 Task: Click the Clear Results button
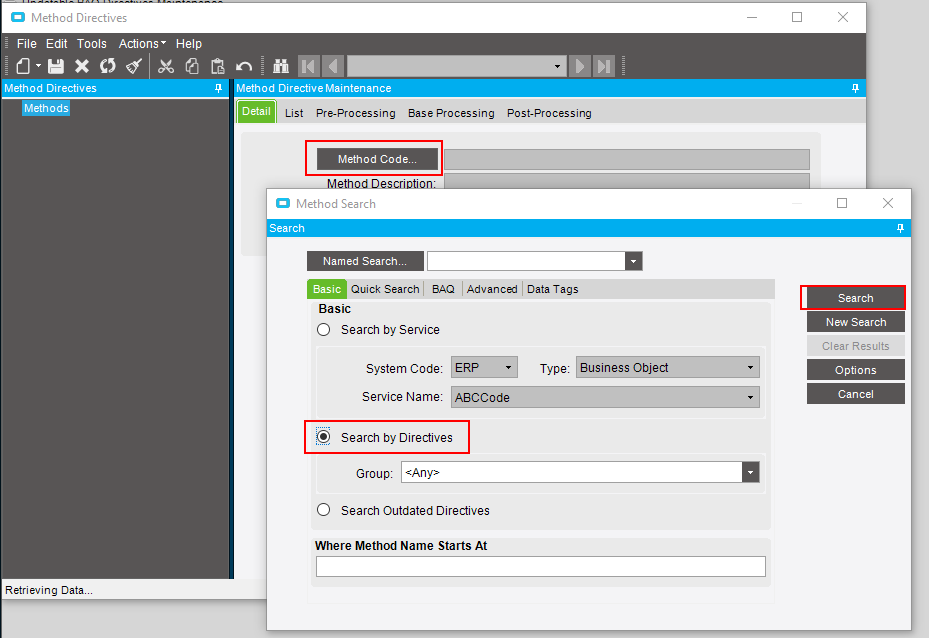pyautogui.click(x=856, y=346)
